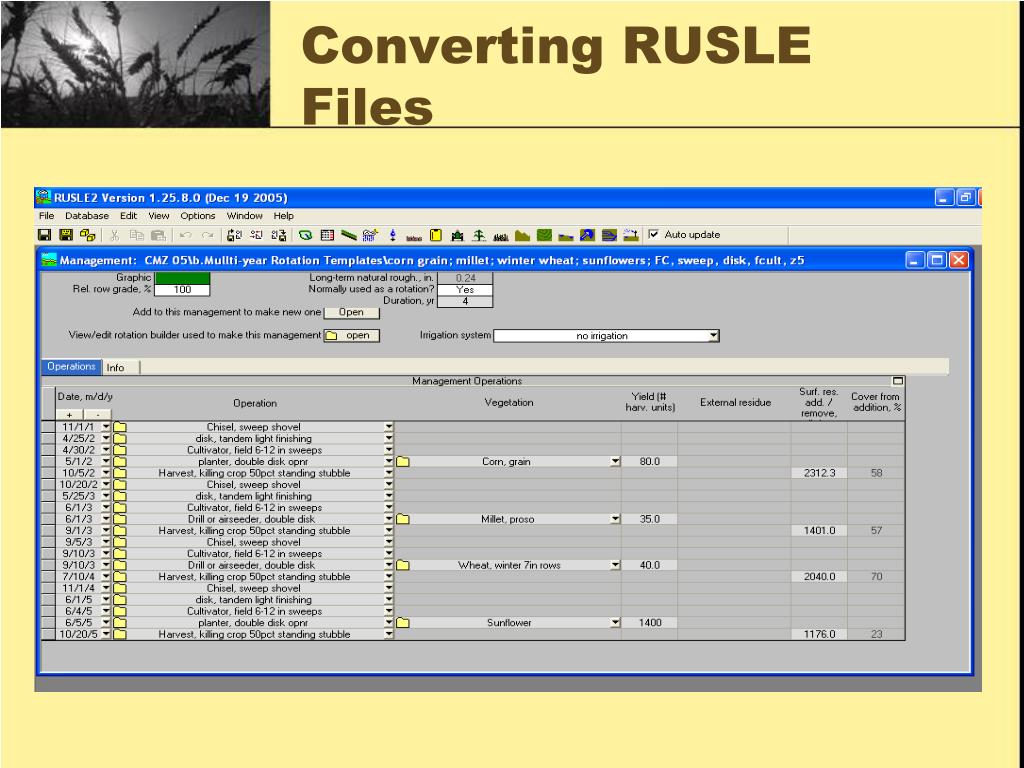Screen dimensions: 1024x768
Task: Open operation dropdown for the 7/10/4 Harvest row
Action: click(389, 577)
